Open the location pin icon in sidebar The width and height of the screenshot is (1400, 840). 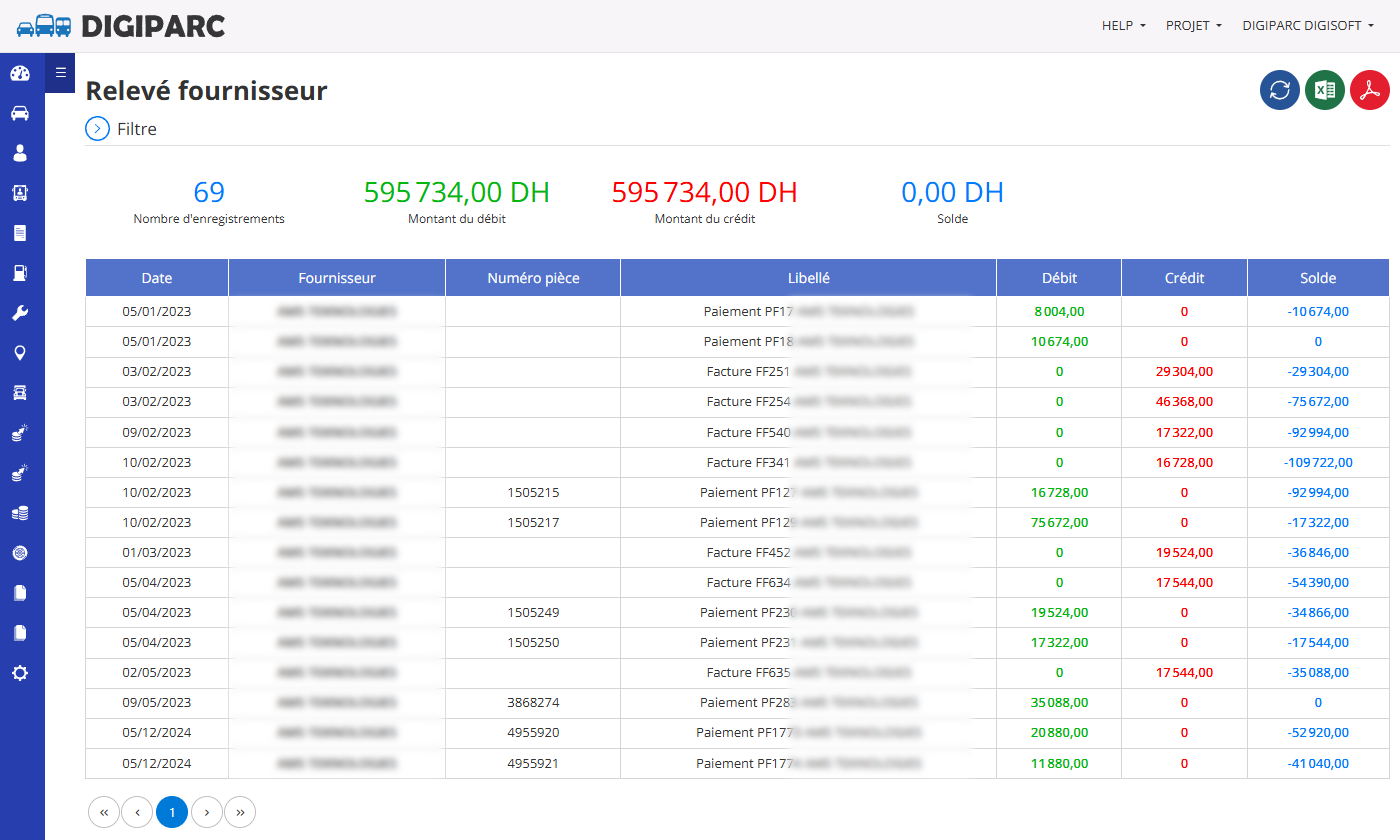click(20, 353)
